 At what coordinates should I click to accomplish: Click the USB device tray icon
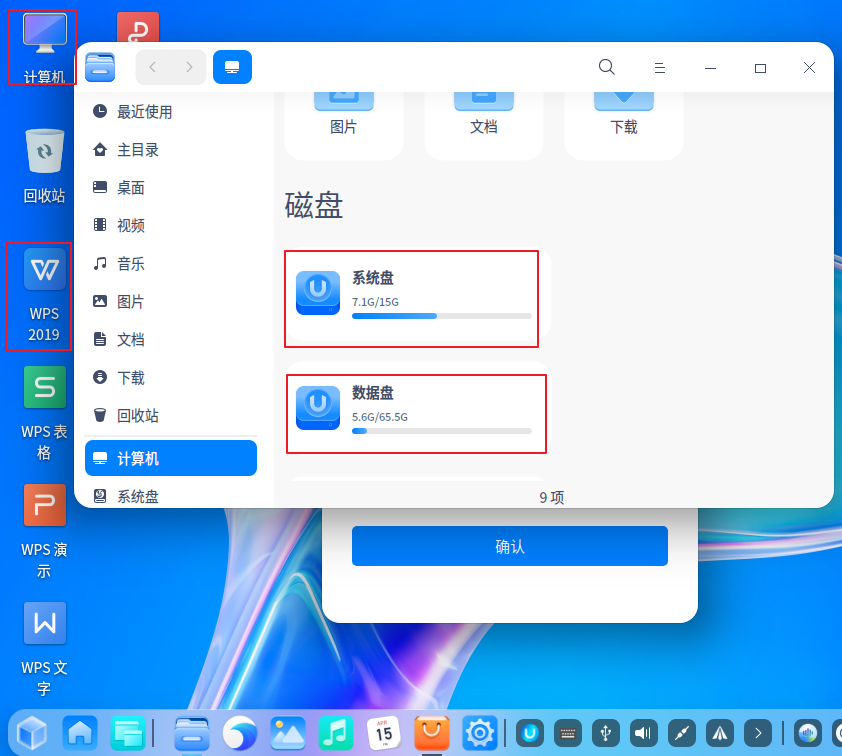[606, 733]
